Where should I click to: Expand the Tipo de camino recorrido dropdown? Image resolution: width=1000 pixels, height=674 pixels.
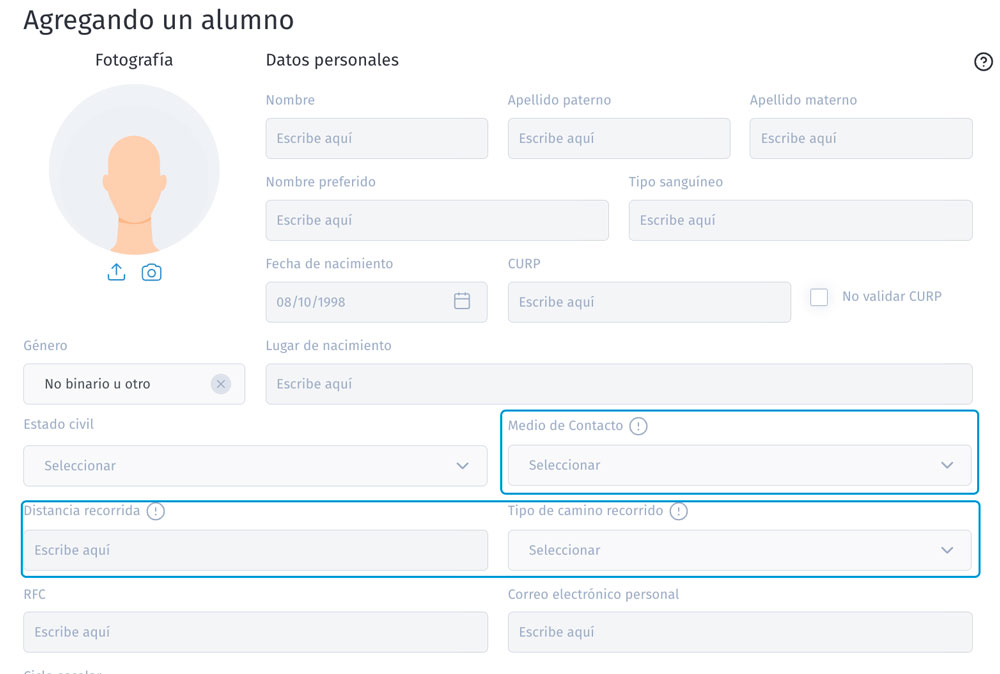(740, 550)
